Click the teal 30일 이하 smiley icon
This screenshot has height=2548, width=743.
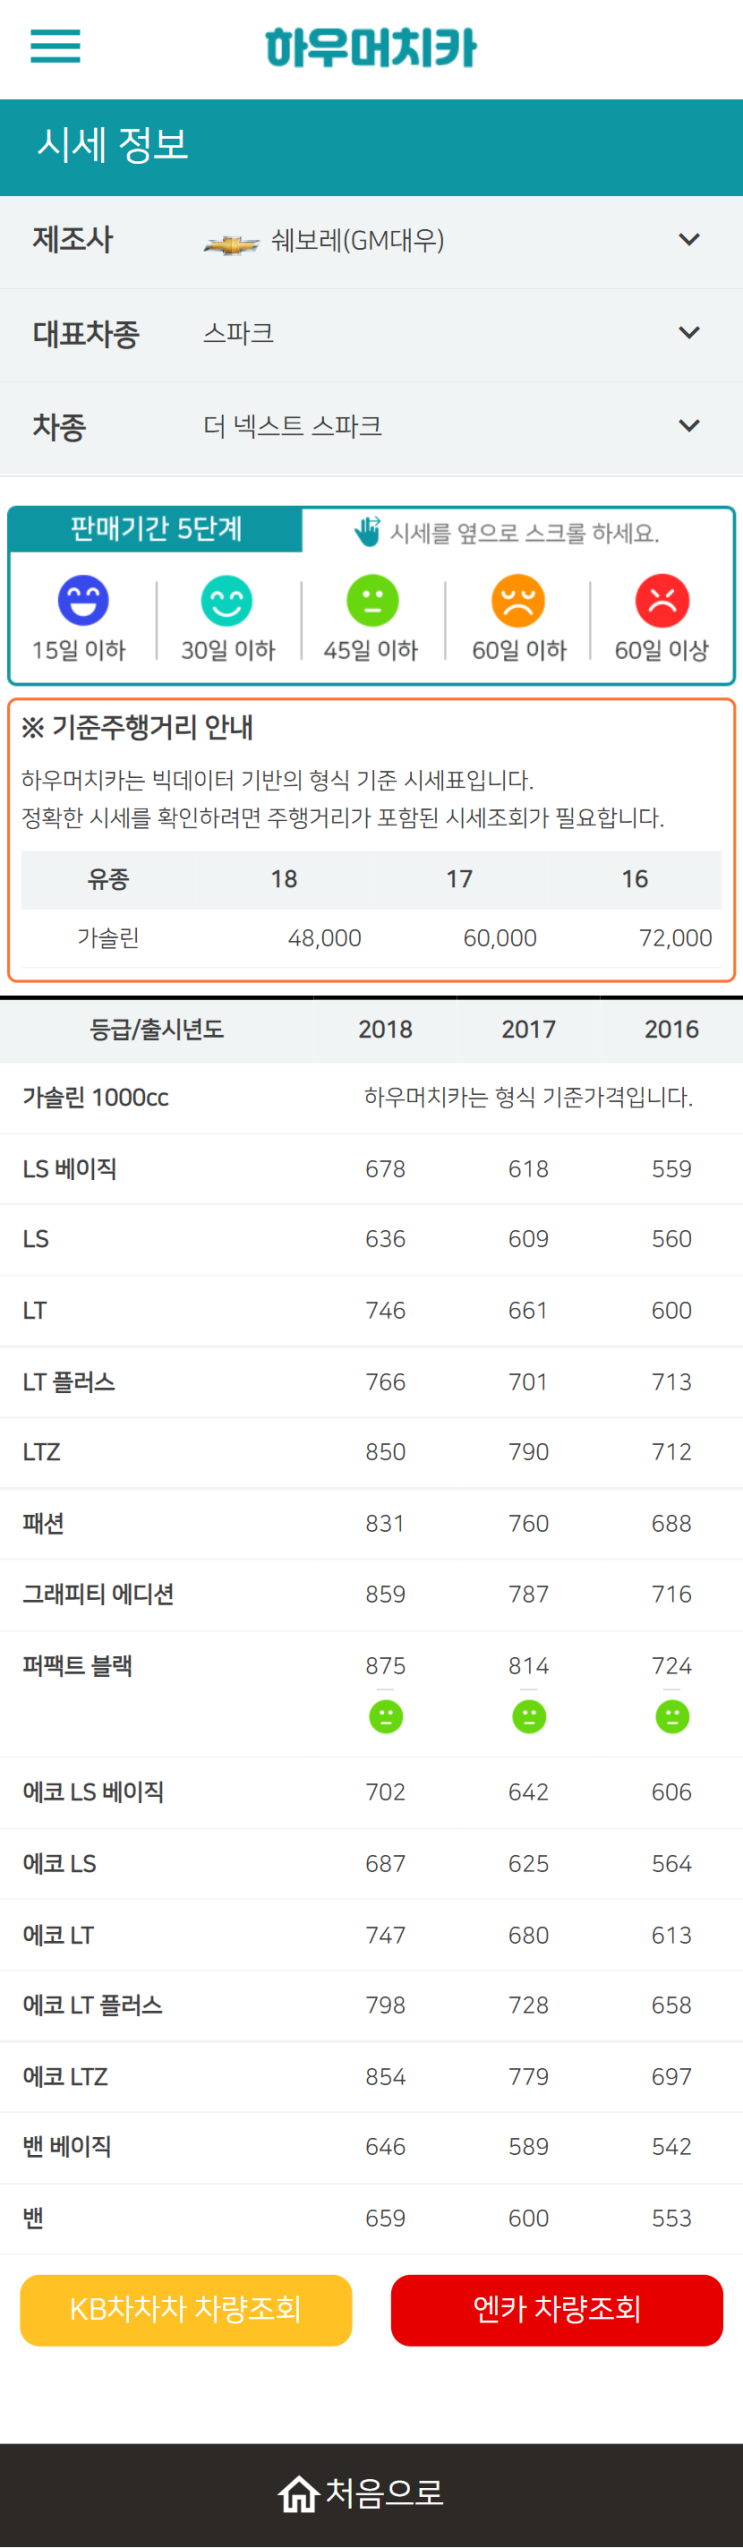click(227, 600)
